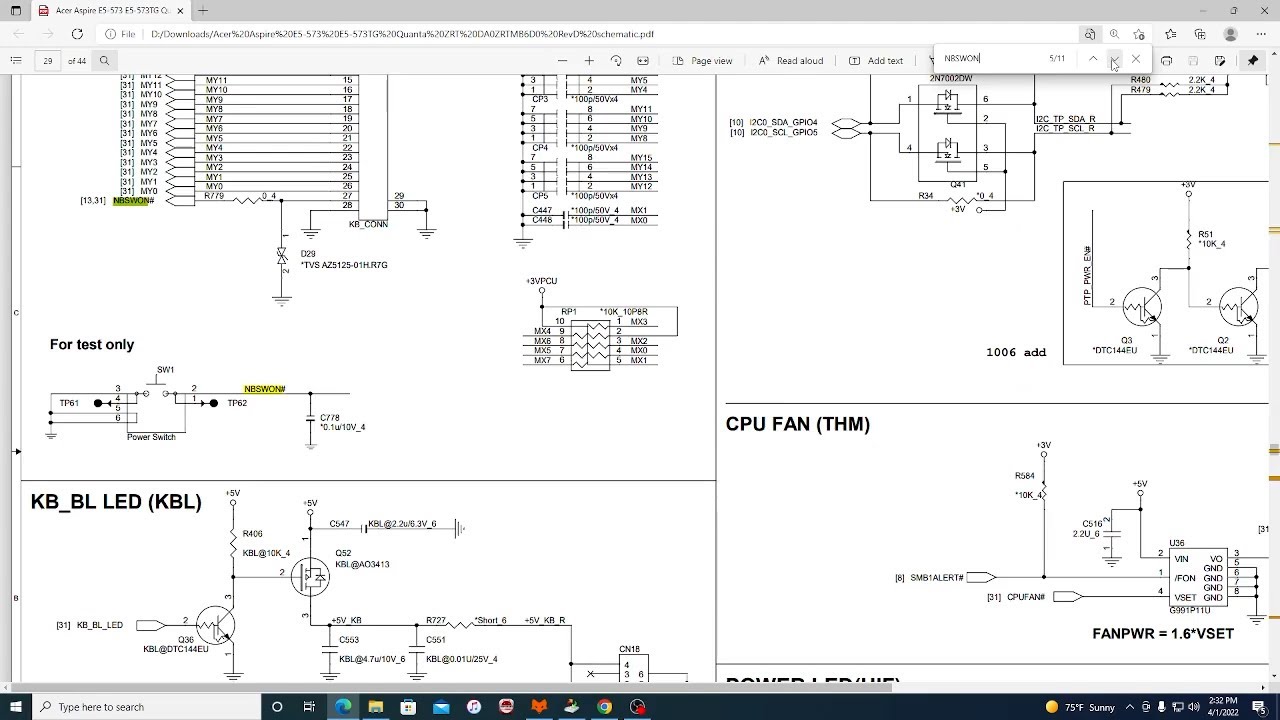View site information via File icon
1280x720 pixels.
coord(121,34)
